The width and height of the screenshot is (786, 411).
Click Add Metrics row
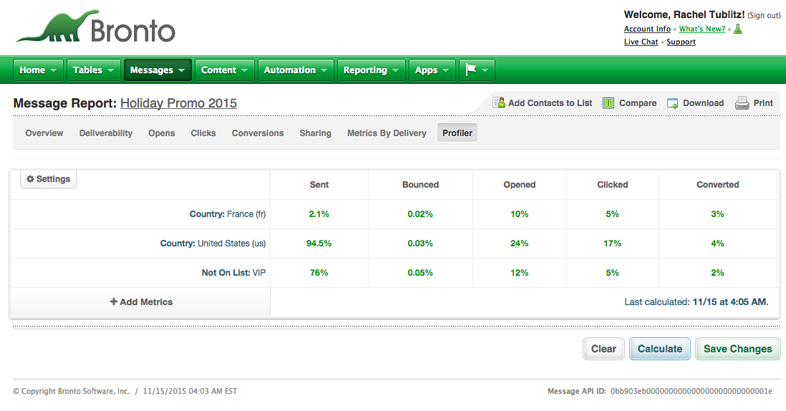(x=141, y=302)
